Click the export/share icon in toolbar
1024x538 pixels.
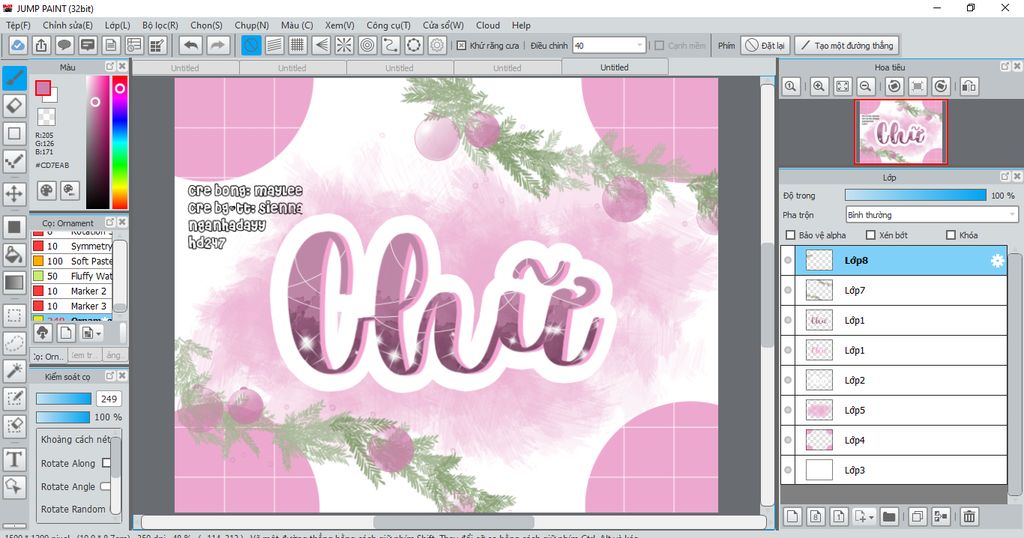[41, 46]
